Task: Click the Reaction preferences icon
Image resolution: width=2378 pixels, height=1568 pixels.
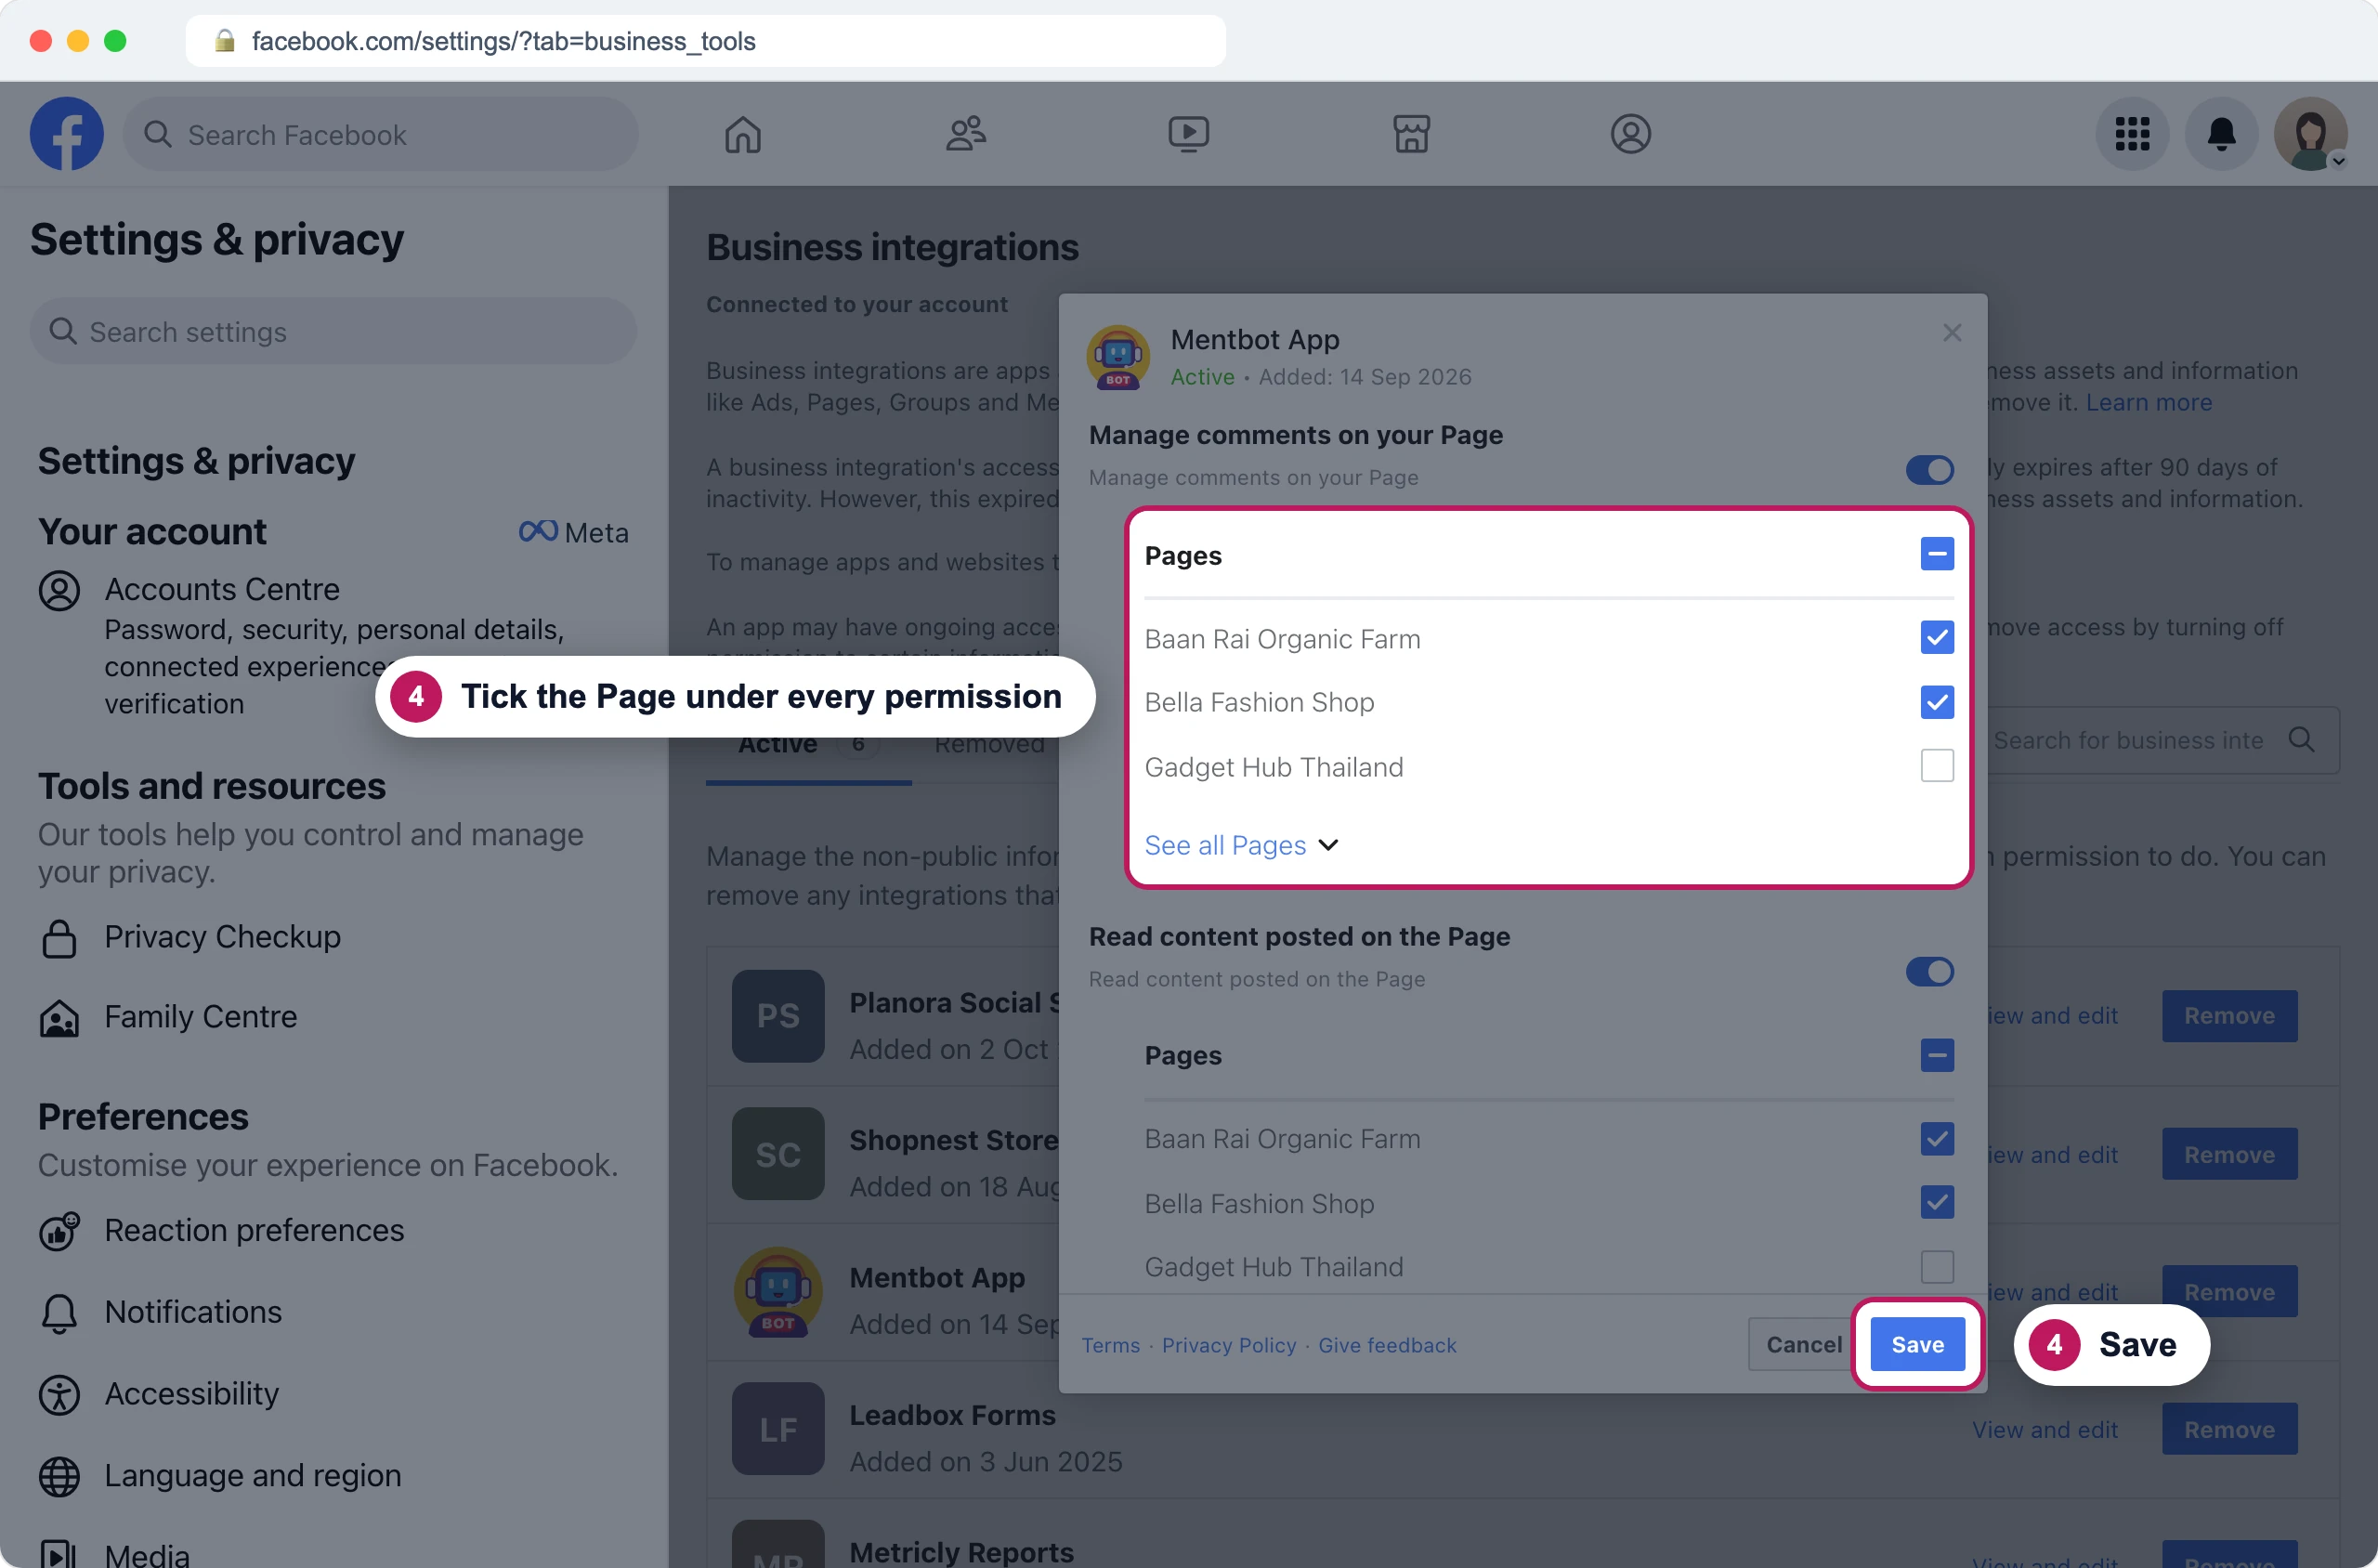Action: coord(59,1231)
